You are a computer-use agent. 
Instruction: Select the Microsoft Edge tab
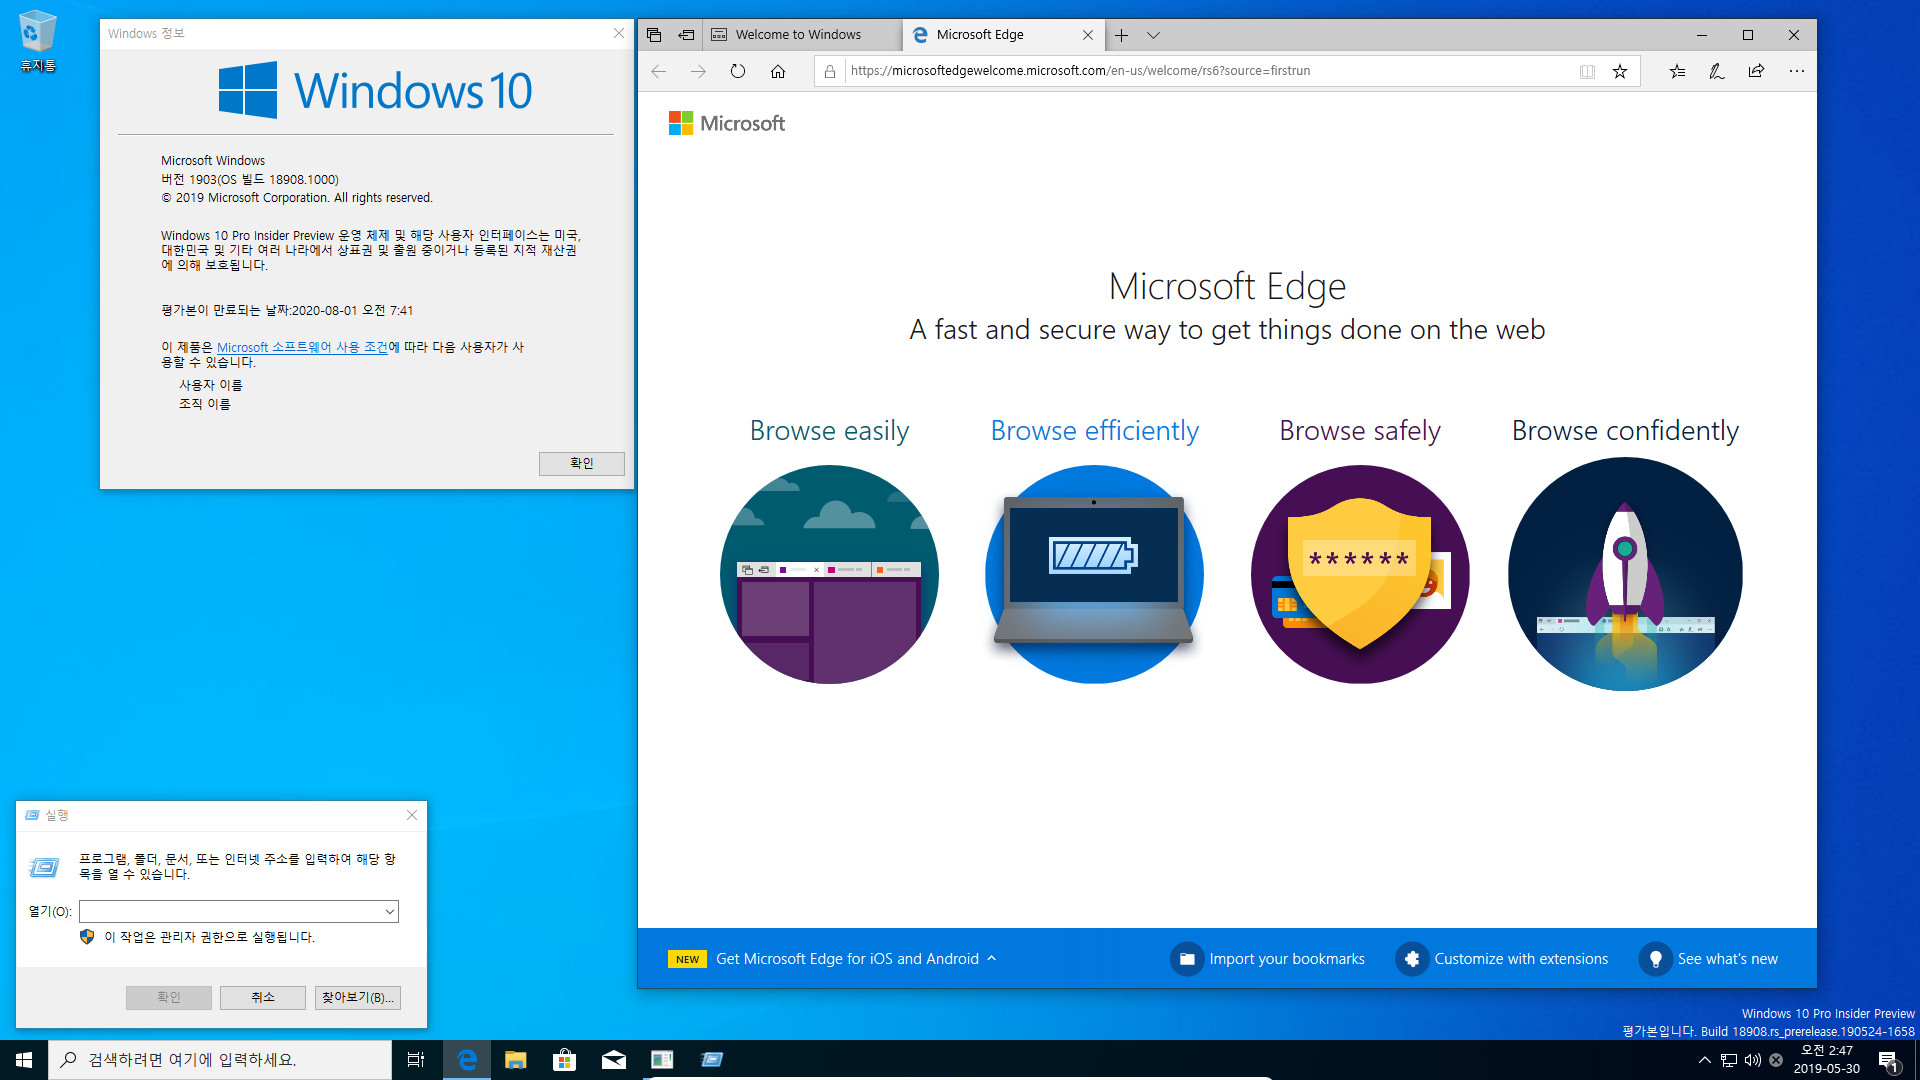[1003, 35]
